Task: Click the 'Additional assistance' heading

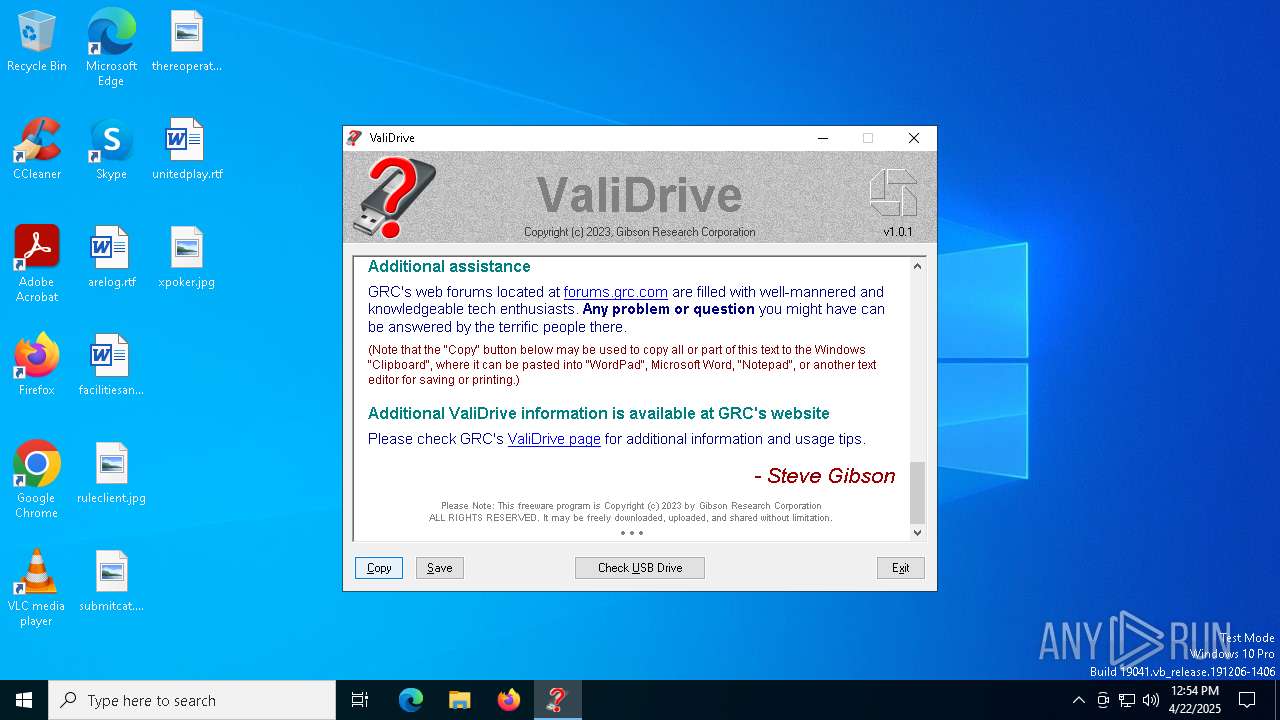Action: coord(449,267)
